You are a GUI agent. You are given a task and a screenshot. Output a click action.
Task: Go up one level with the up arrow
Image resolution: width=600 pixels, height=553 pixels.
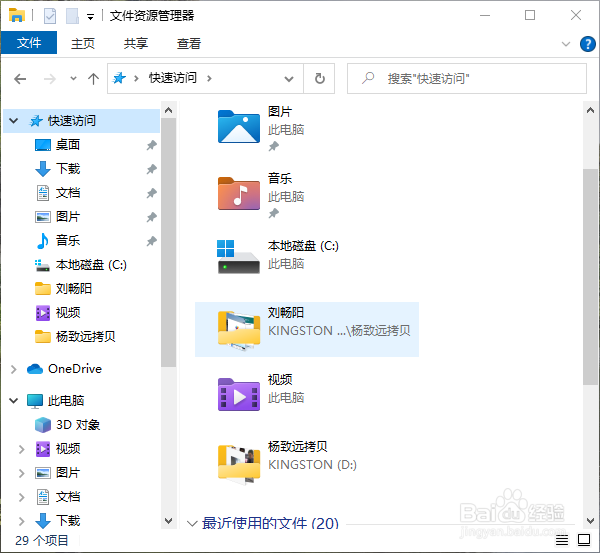click(x=93, y=79)
